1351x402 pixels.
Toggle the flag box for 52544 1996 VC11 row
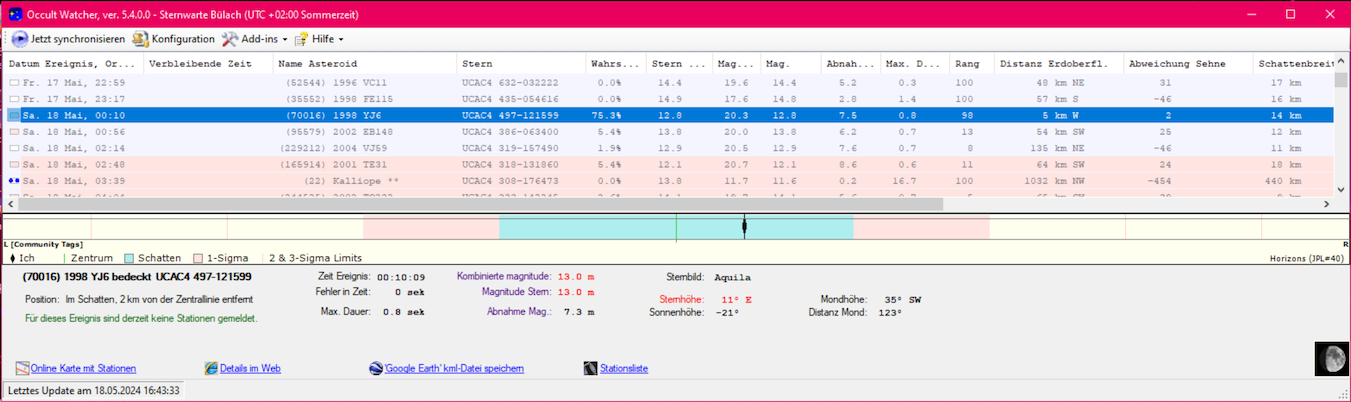coord(14,83)
